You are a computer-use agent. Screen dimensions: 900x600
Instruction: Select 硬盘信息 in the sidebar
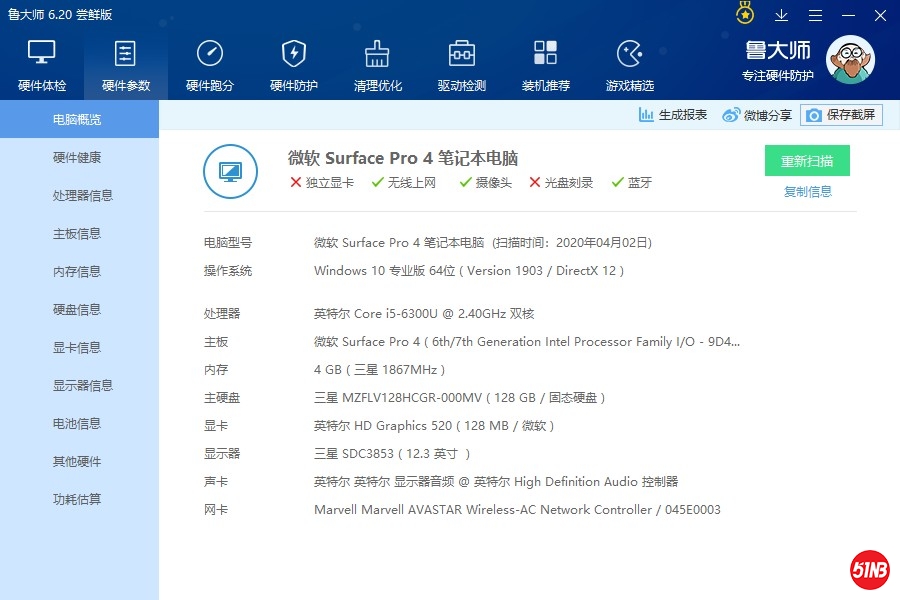tap(77, 310)
